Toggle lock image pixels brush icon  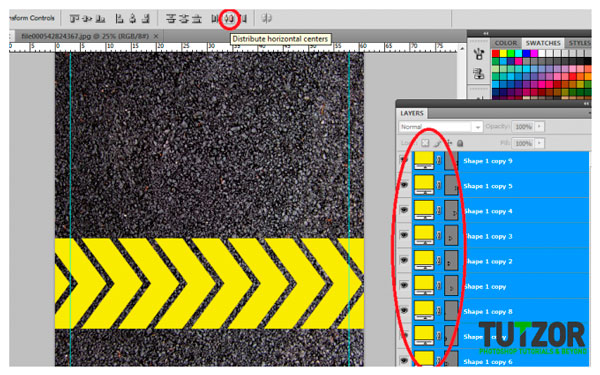[437, 143]
